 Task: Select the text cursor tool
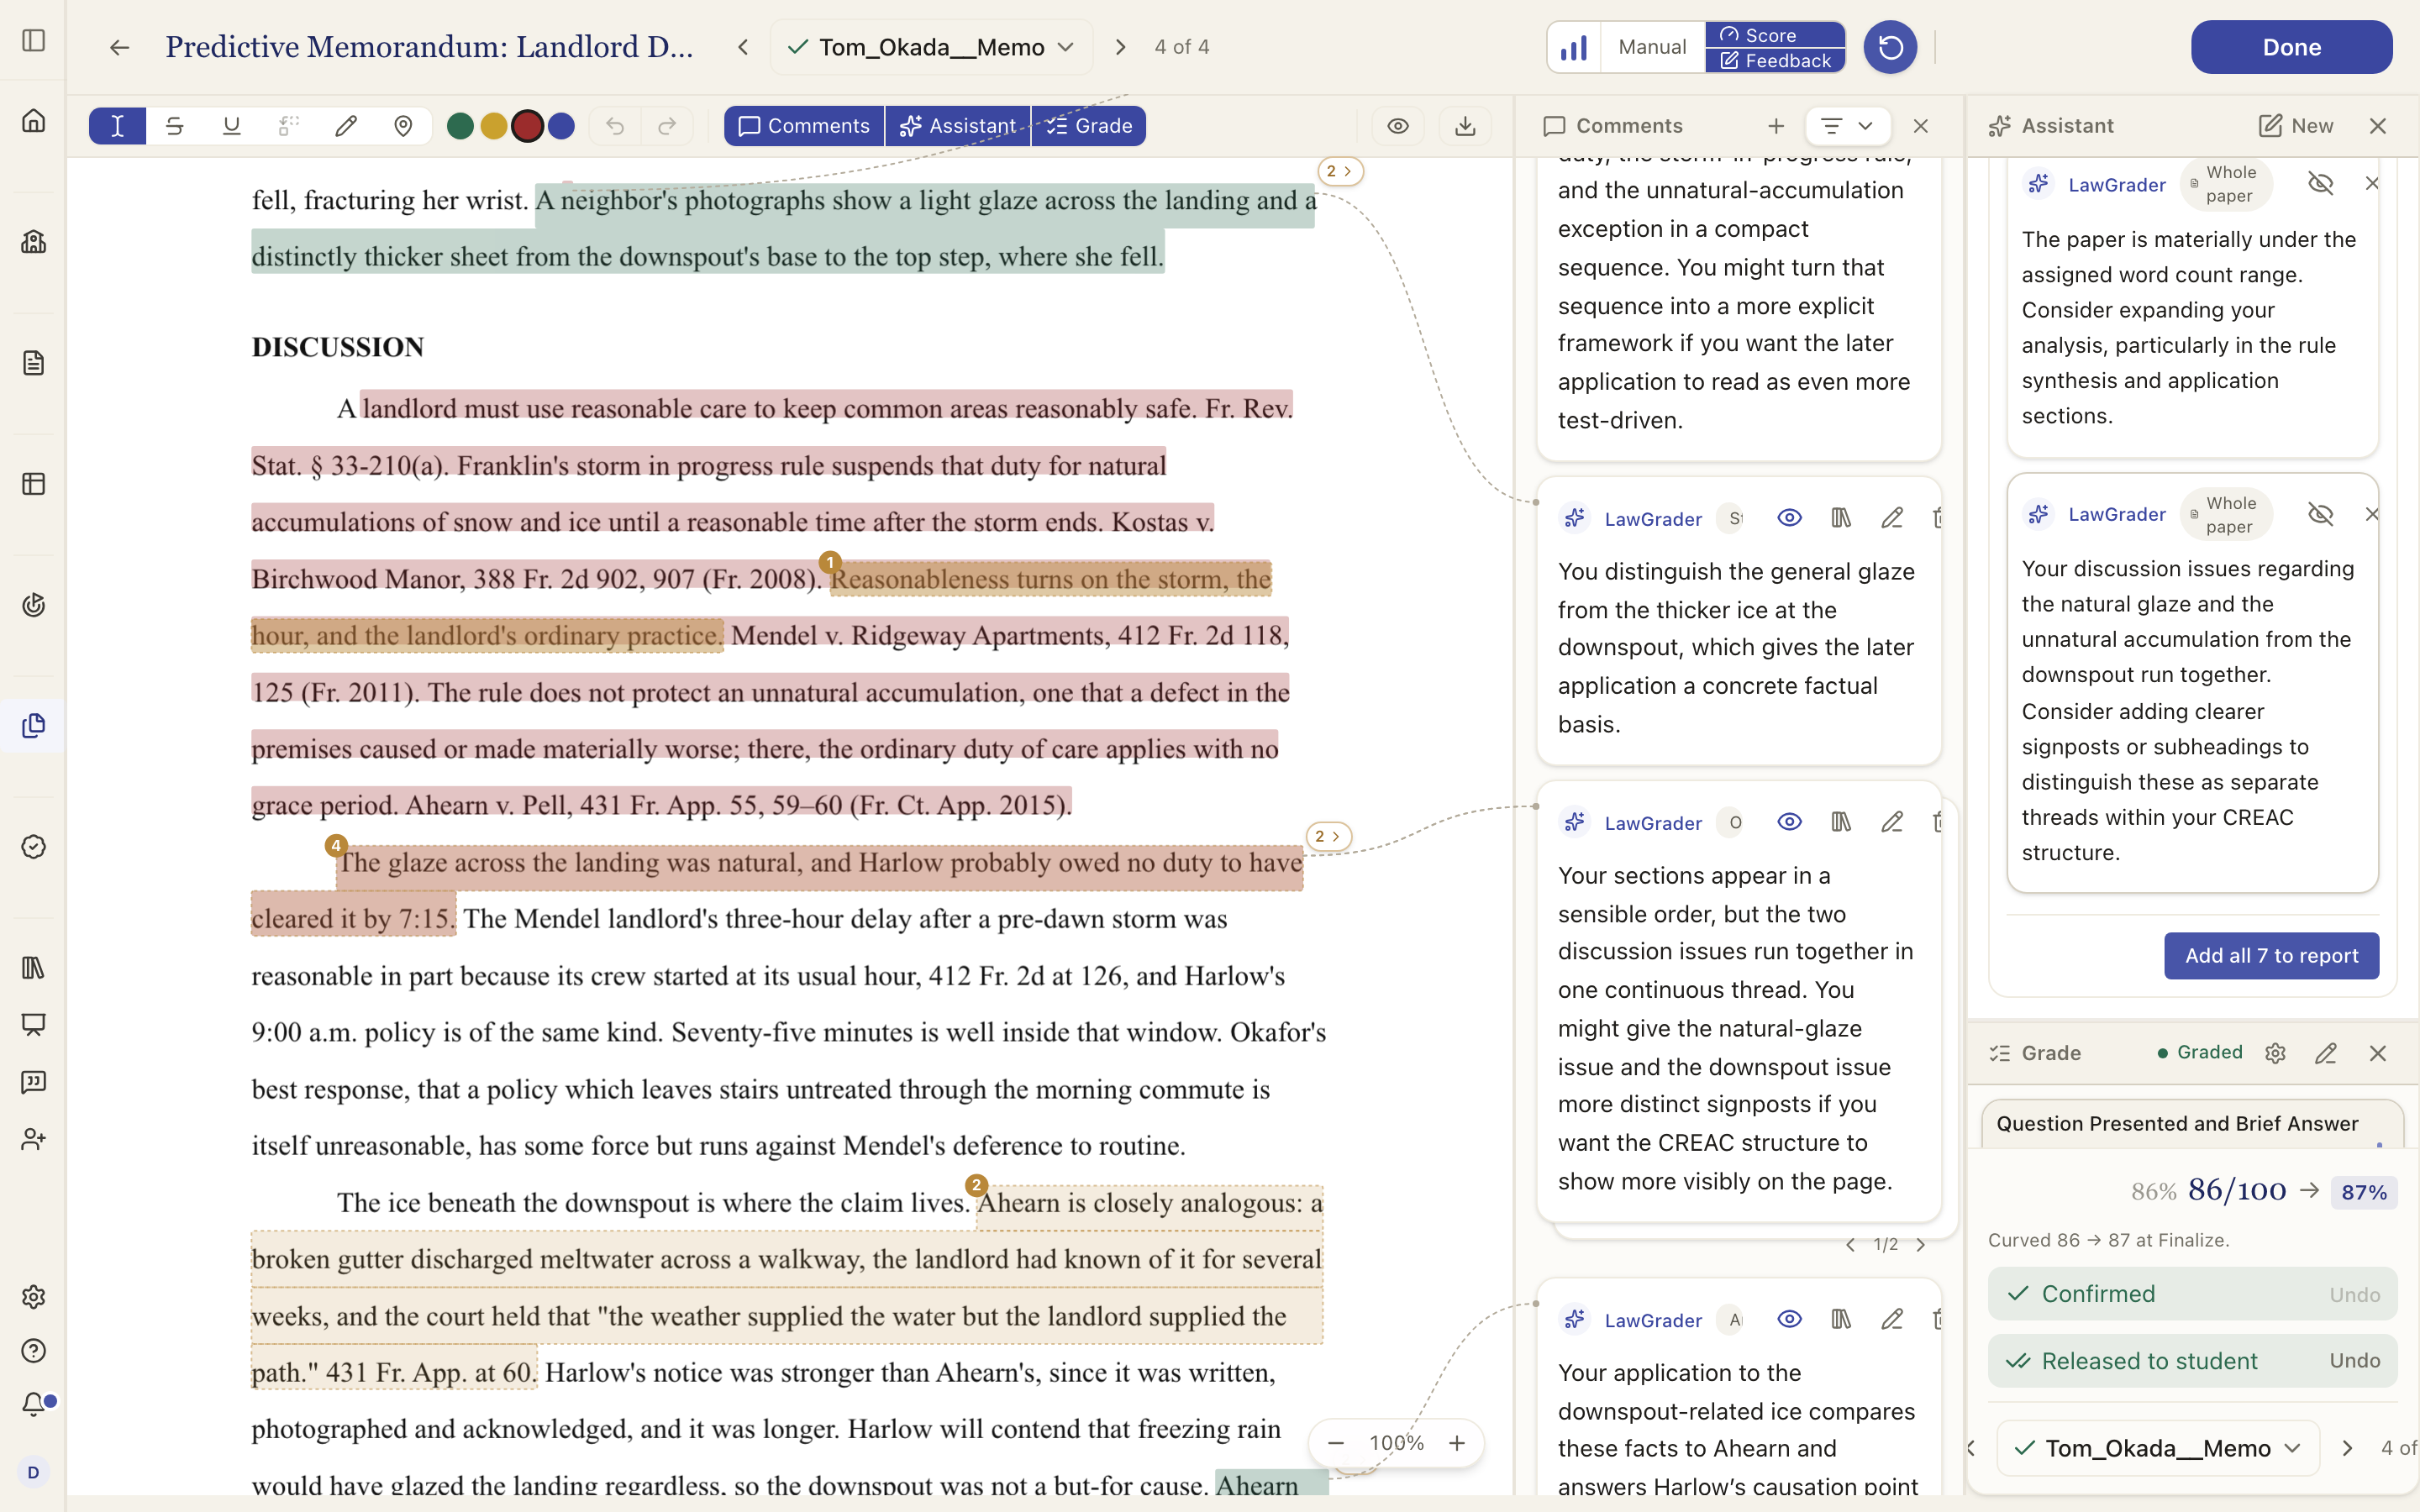tap(117, 126)
